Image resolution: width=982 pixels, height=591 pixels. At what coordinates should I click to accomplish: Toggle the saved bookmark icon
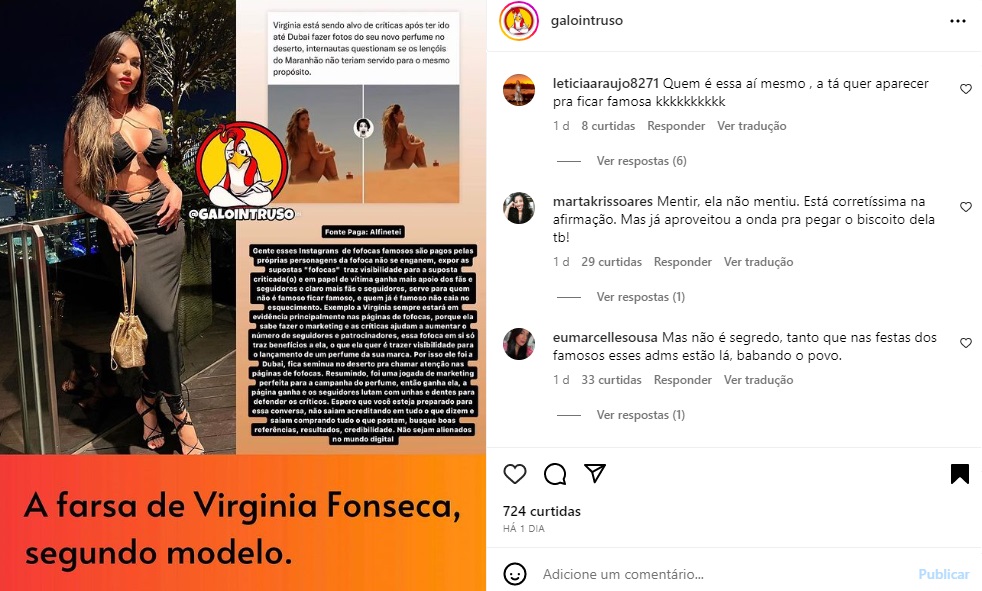coord(959,474)
